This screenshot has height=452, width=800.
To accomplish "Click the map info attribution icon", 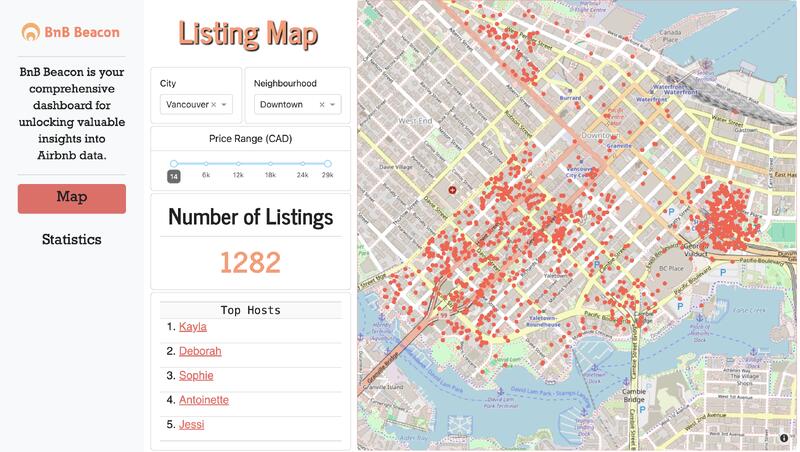I will pyautogui.click(x=785, y=438).
